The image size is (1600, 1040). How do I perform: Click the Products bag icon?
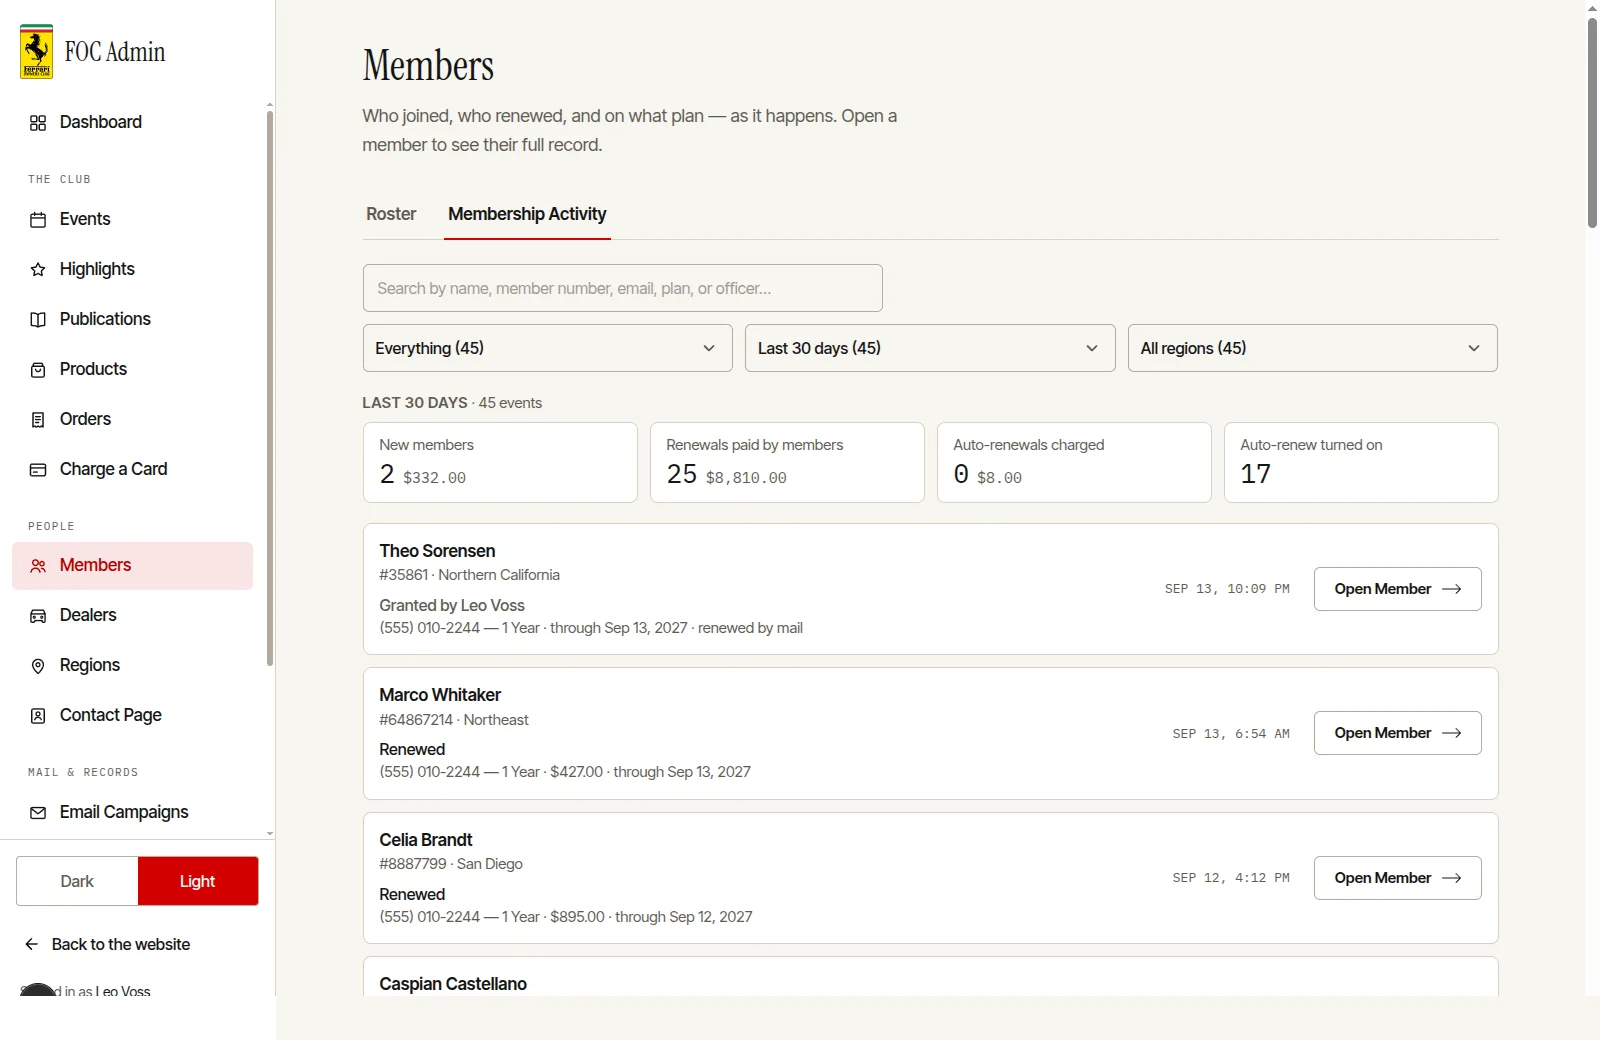[x=38, y=370]
